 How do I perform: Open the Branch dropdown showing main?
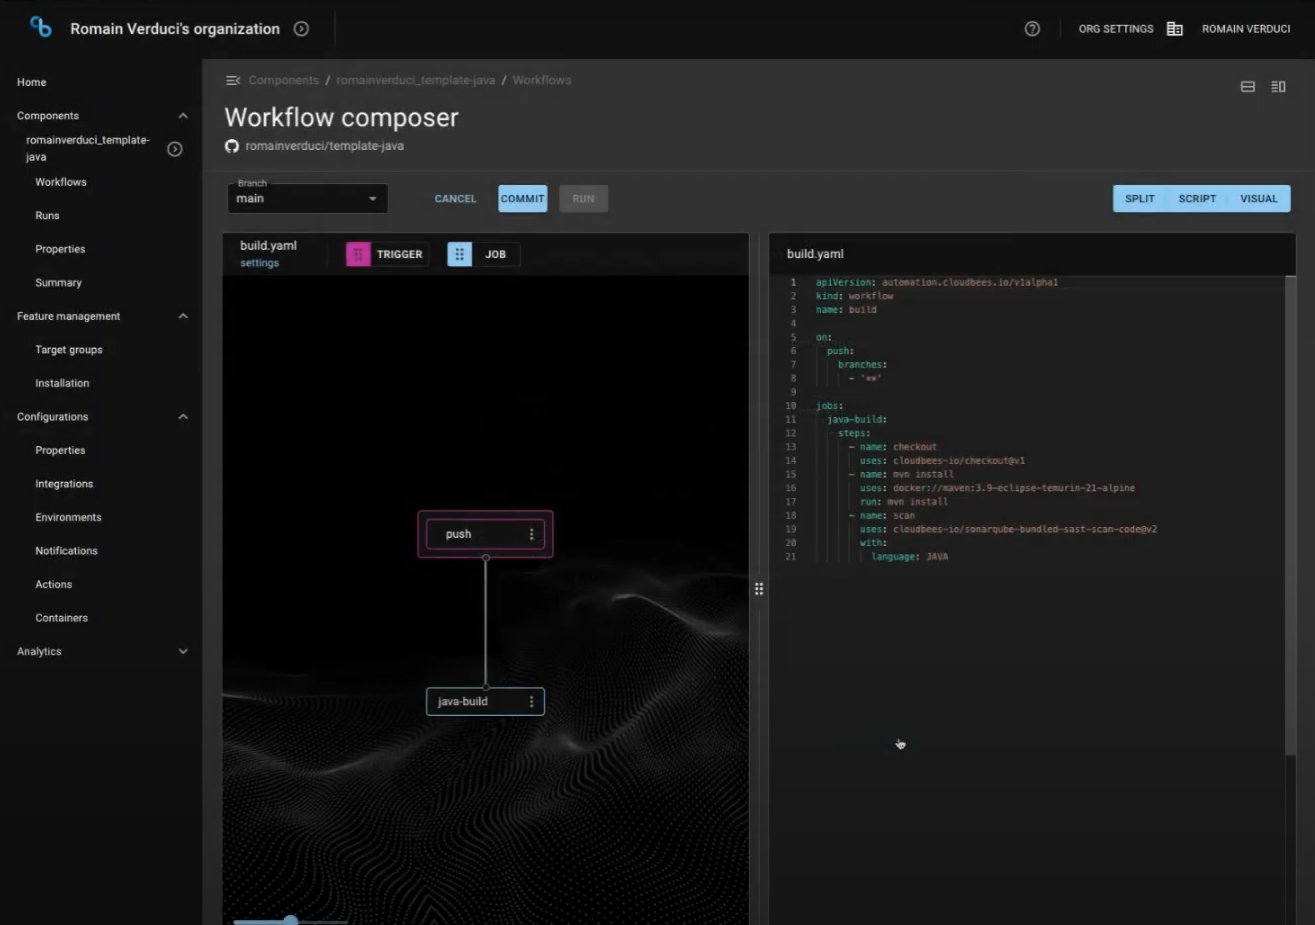coord(372,198)
